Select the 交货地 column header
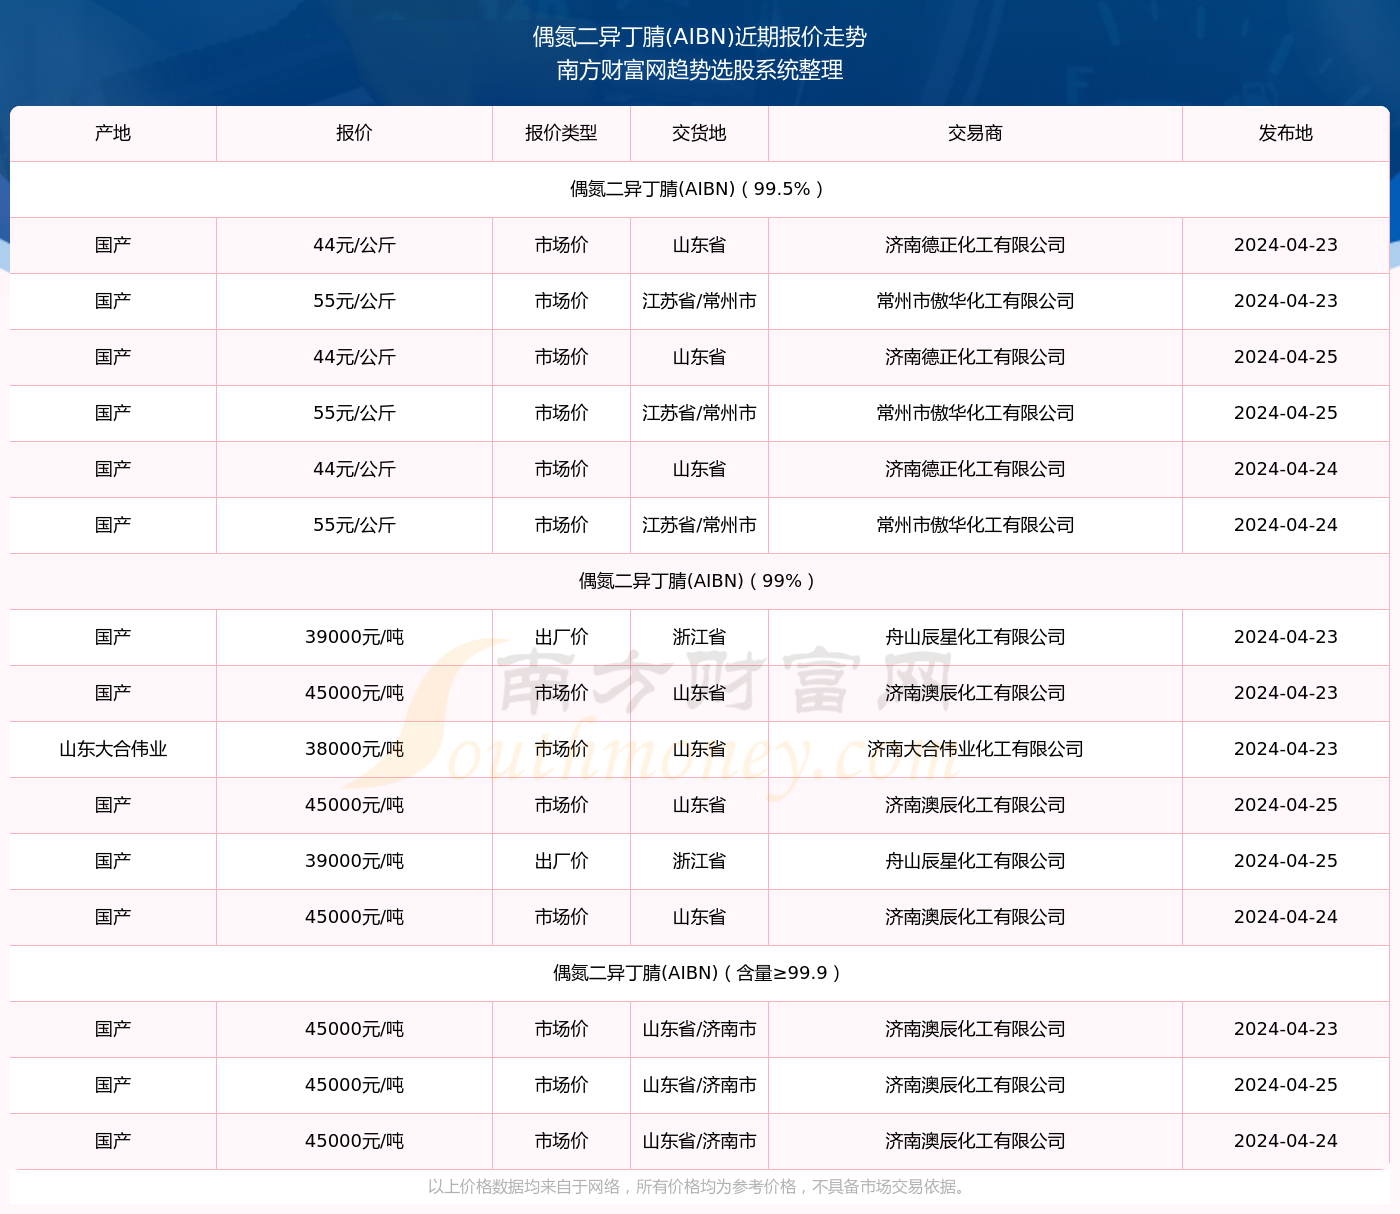This screenshot has width=1400, height=1214. (699, 133)
